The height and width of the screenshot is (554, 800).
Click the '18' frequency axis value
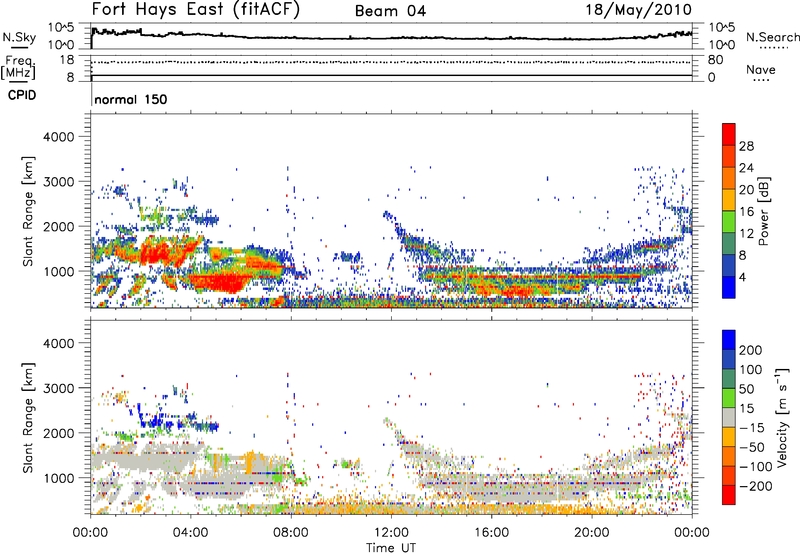tap(67, 60)
